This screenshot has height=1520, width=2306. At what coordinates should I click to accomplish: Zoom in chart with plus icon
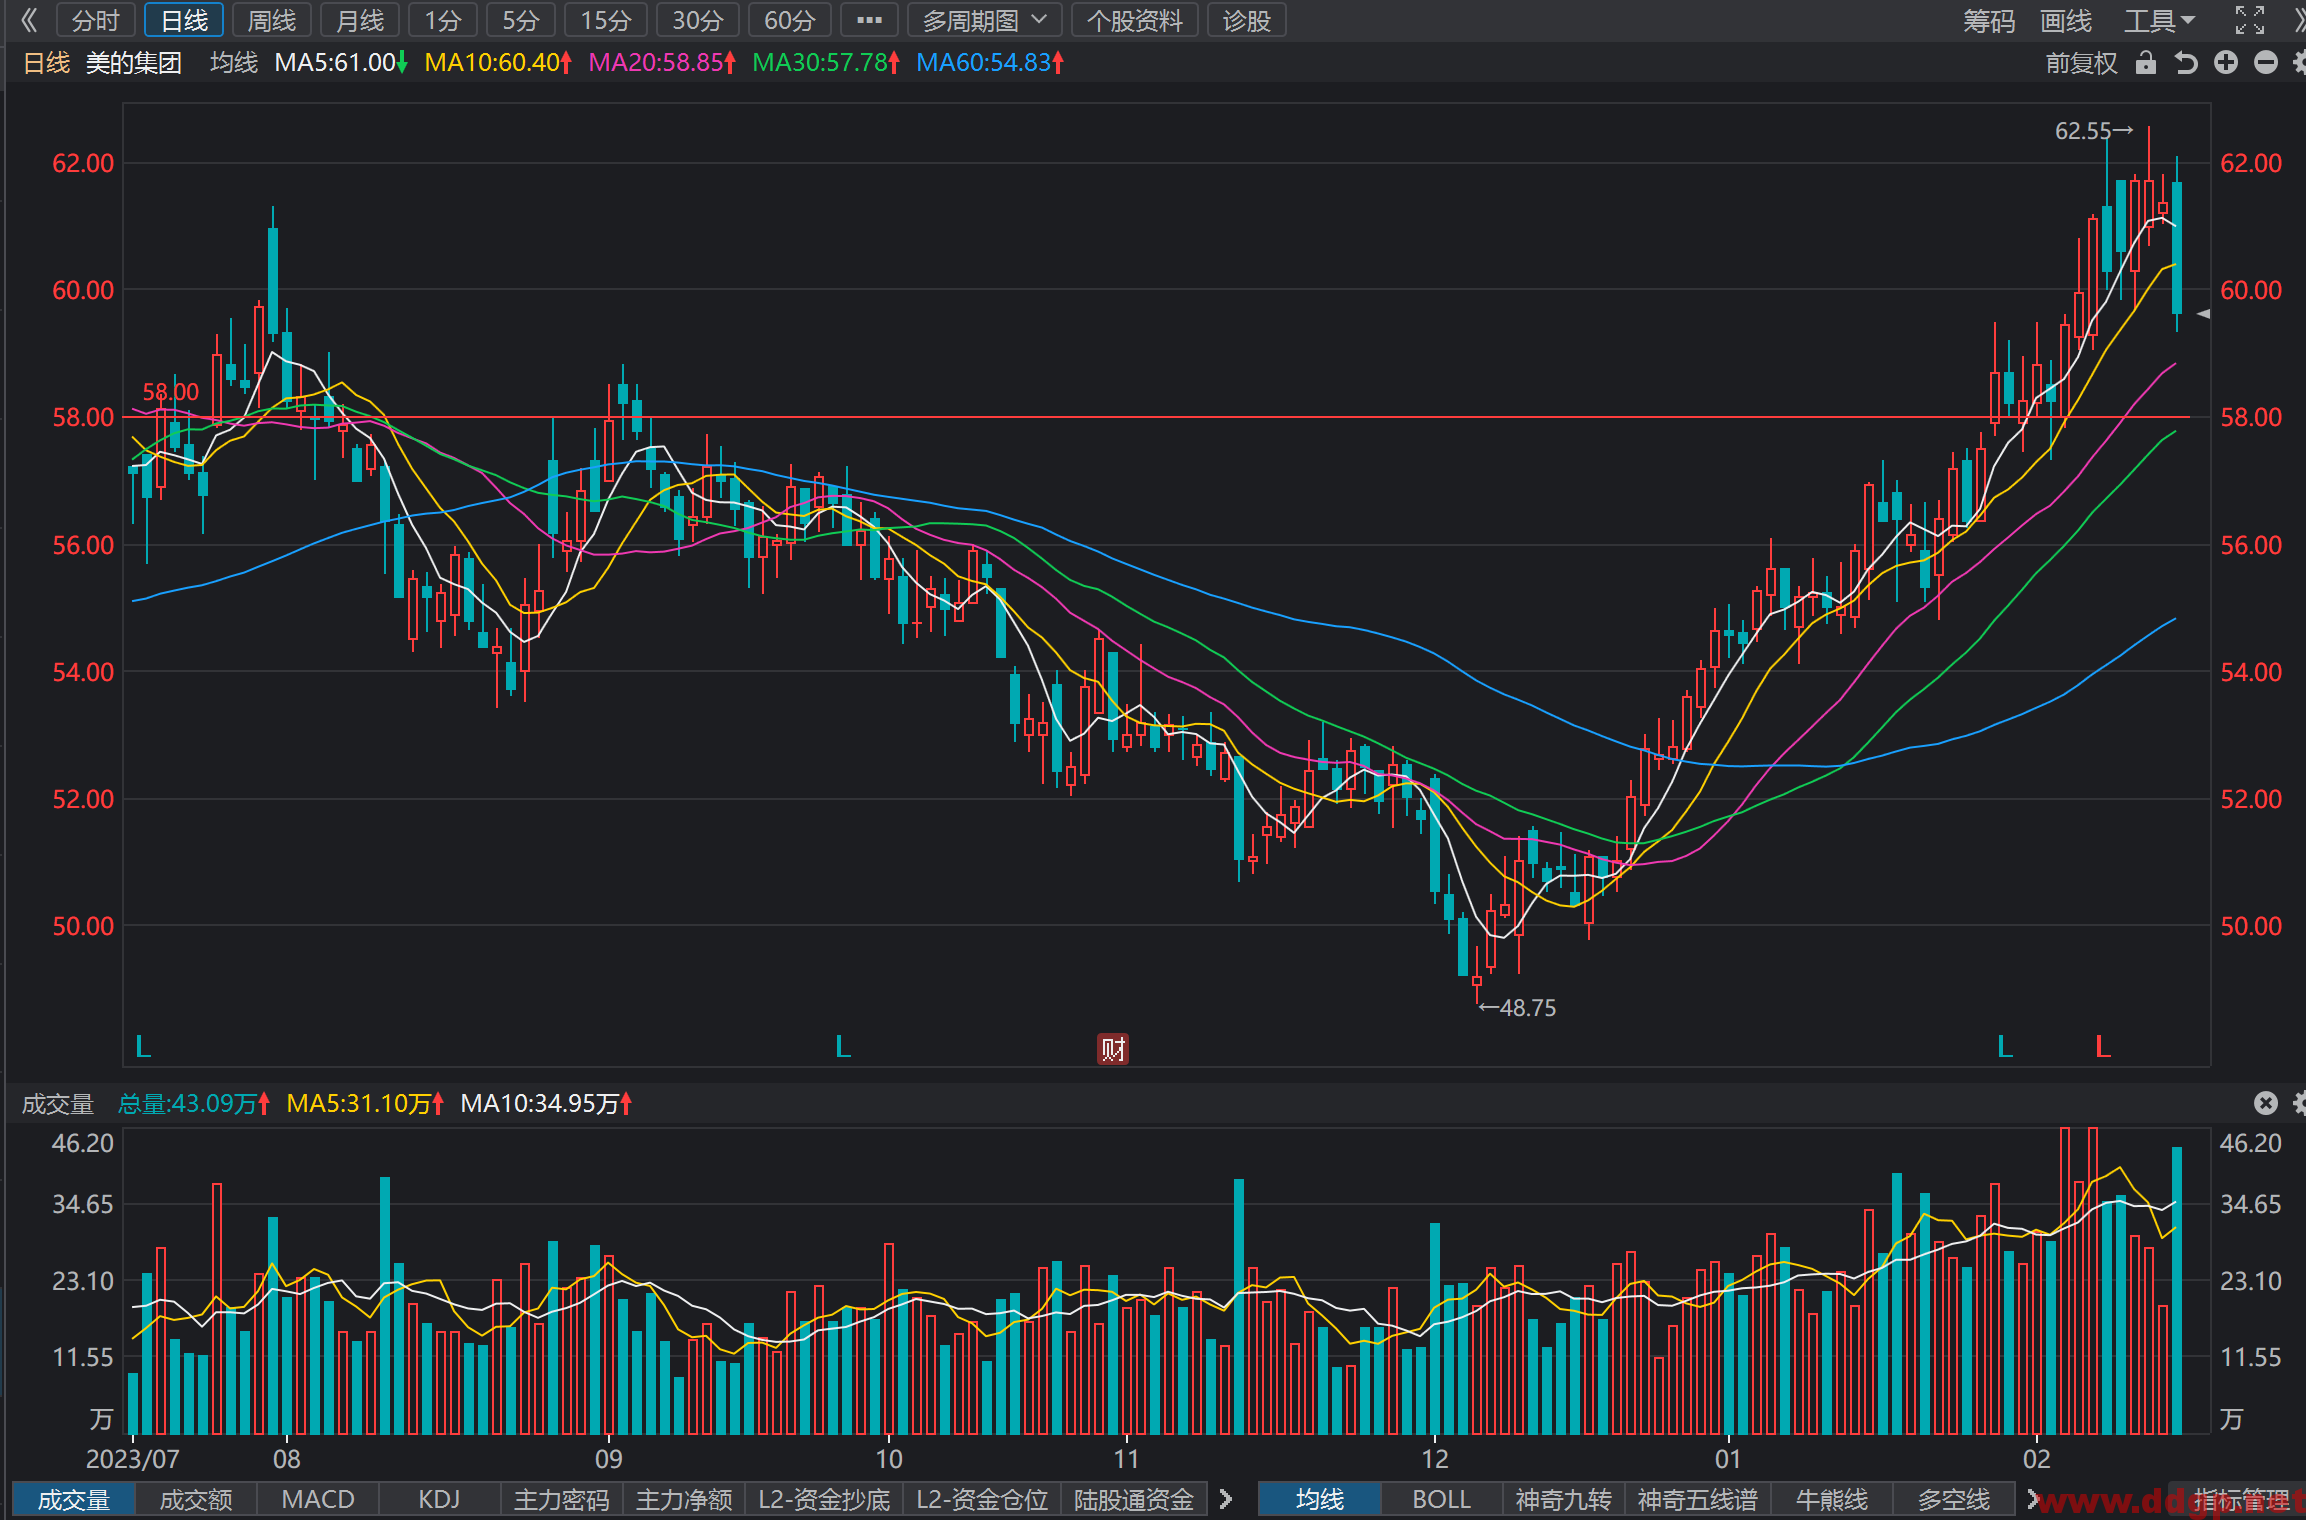(2226, 63)
